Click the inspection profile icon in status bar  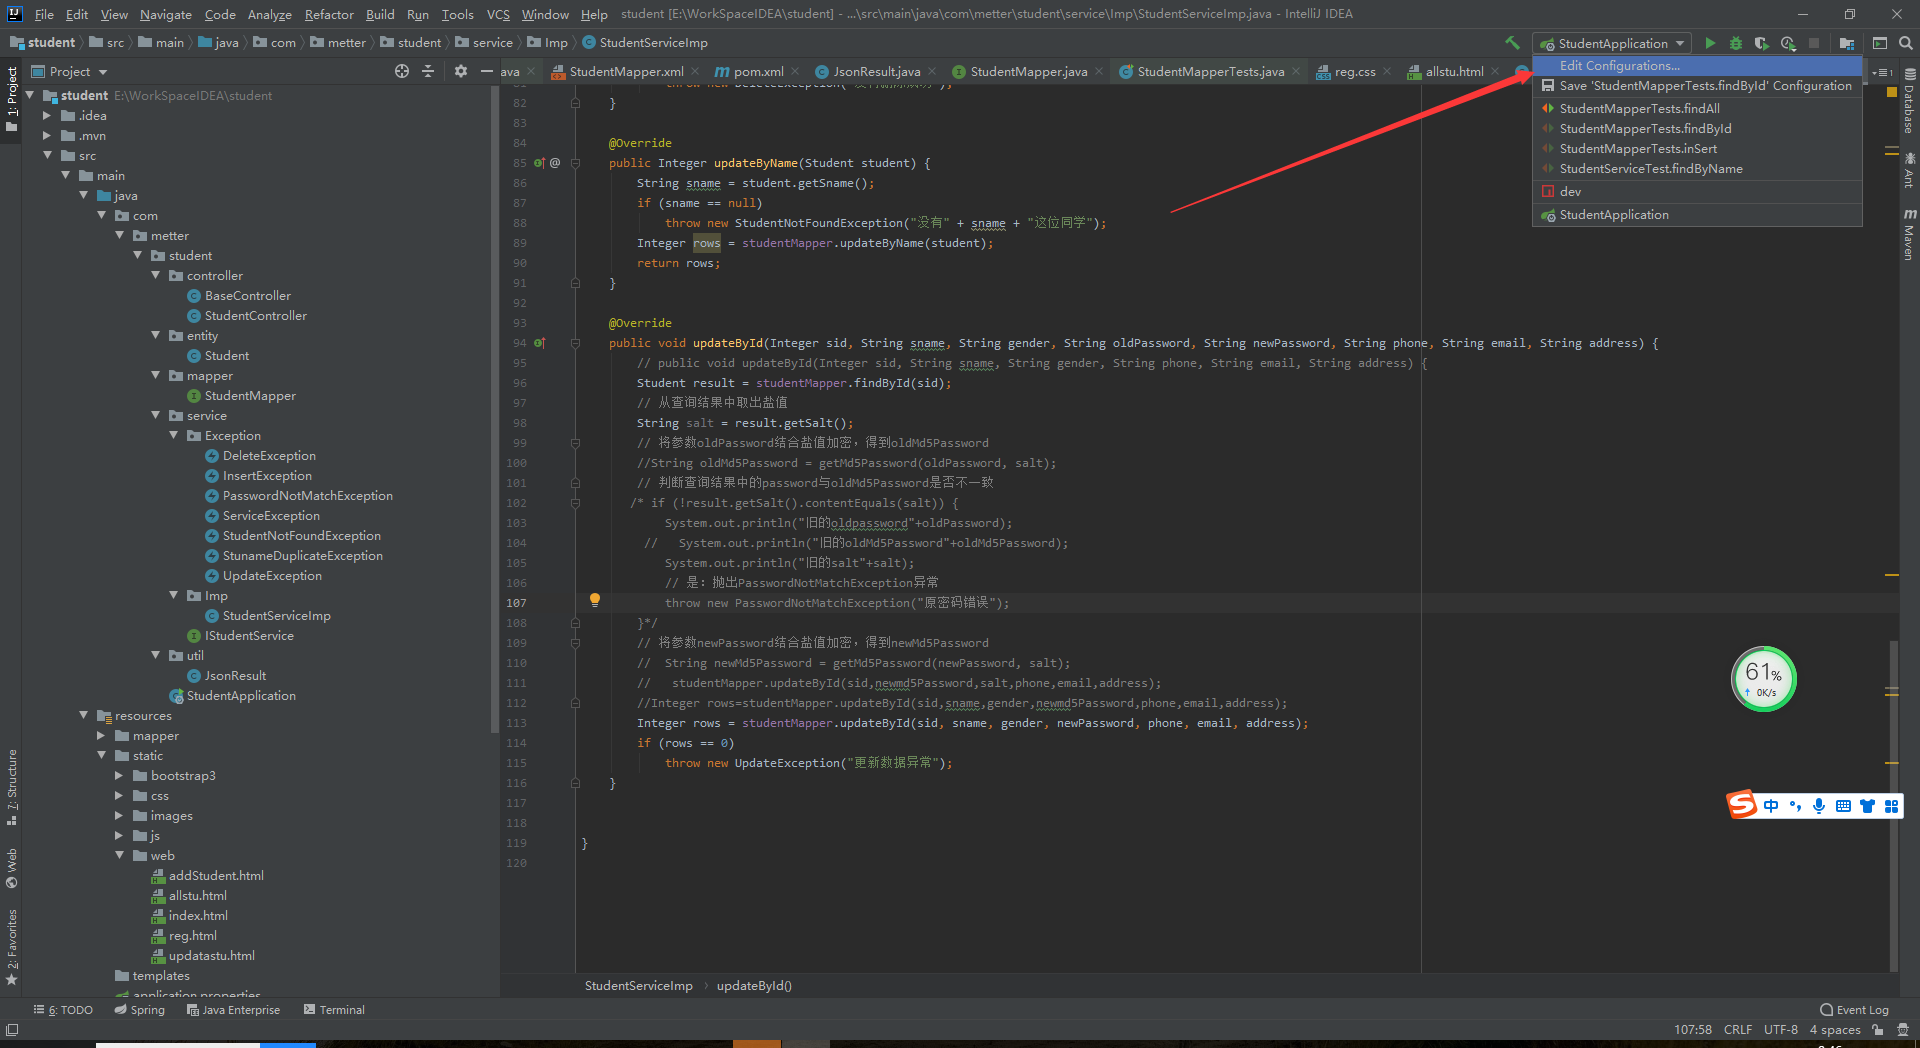click(x=1902, y=1029)
